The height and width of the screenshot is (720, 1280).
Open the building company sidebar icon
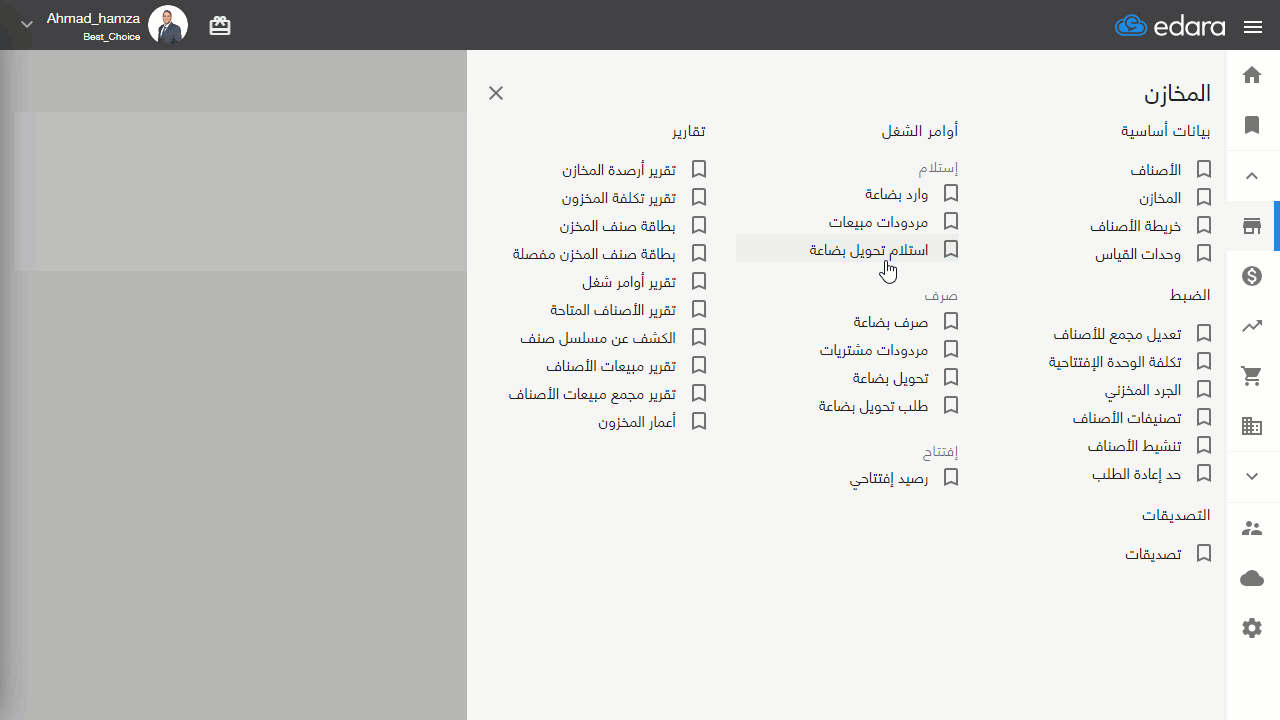click(x=1252, y=427)
